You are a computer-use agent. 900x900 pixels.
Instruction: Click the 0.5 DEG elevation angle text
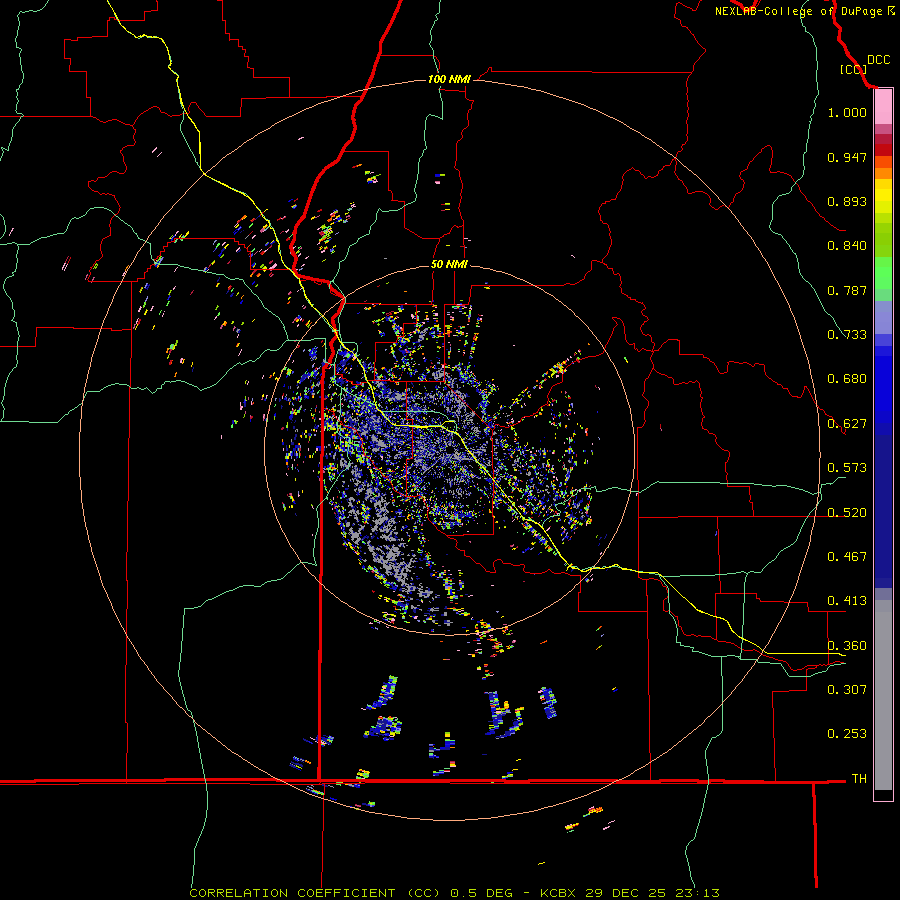(x=481, y=893)
